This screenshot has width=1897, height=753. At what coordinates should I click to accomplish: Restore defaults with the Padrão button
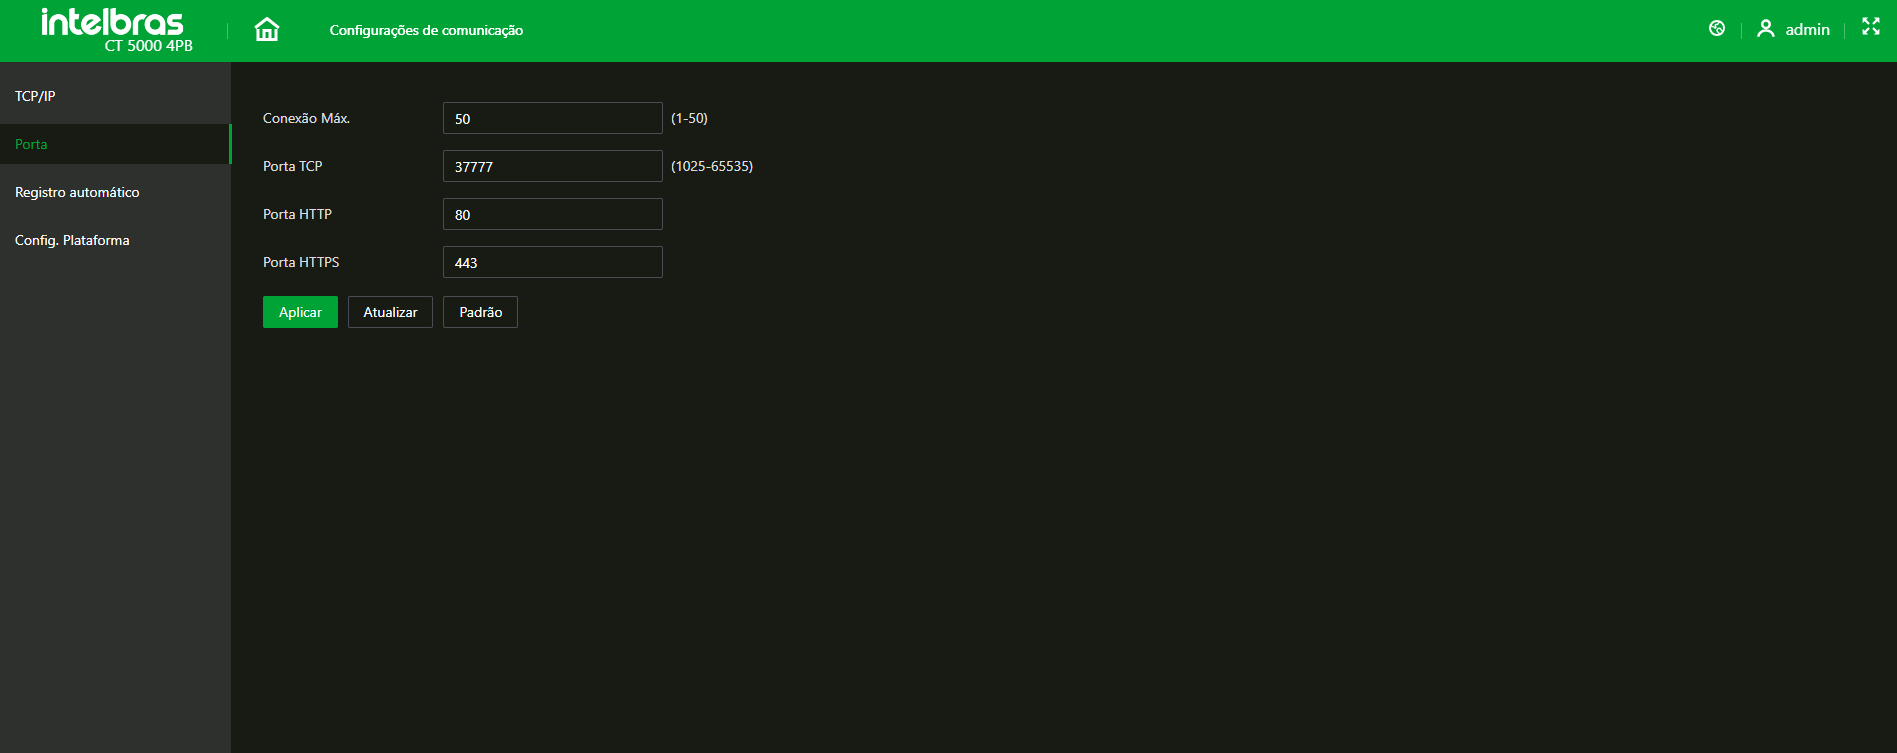(x=480, y=312)
